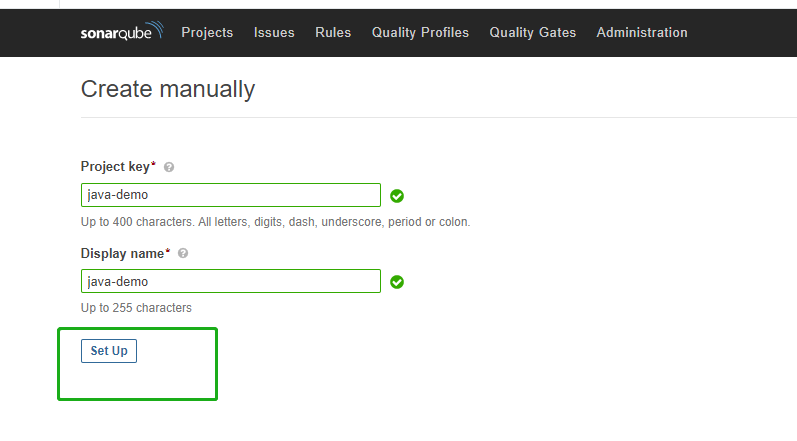797x441 pixels.
Task: Click the Display name label text
Action: click(122, 254)
